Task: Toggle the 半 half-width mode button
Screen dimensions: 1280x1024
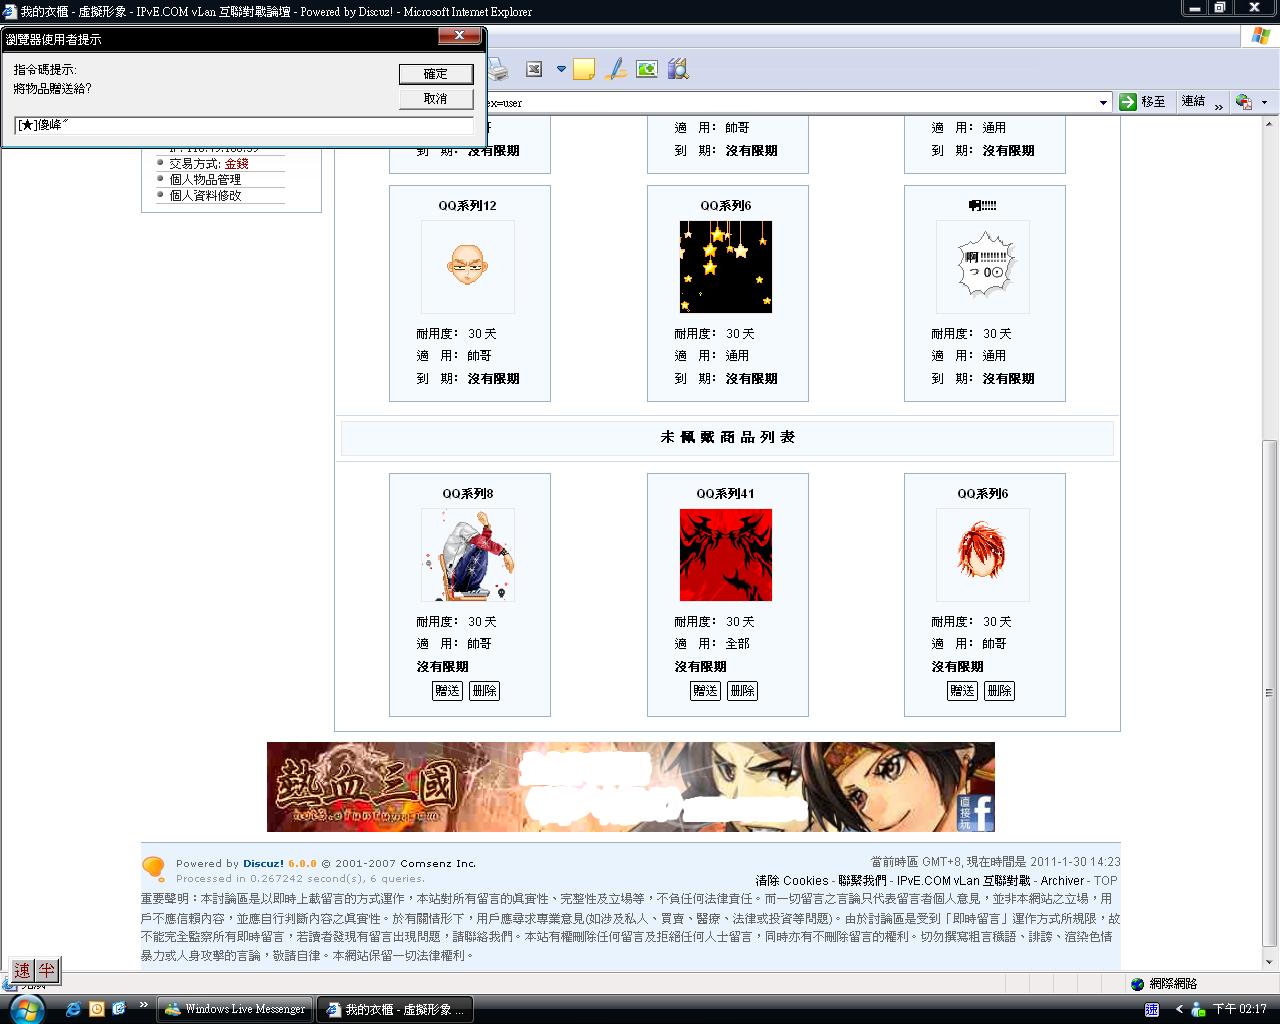Action: pos(46,970)
